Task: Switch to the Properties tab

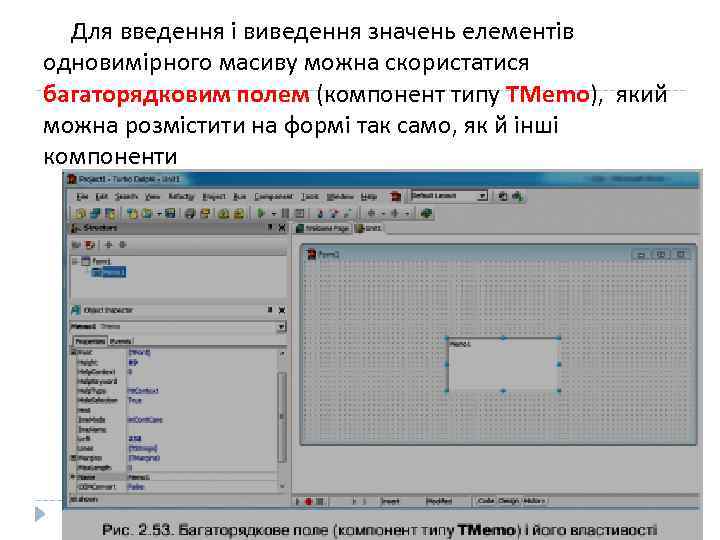Action: tap(90, 341)
